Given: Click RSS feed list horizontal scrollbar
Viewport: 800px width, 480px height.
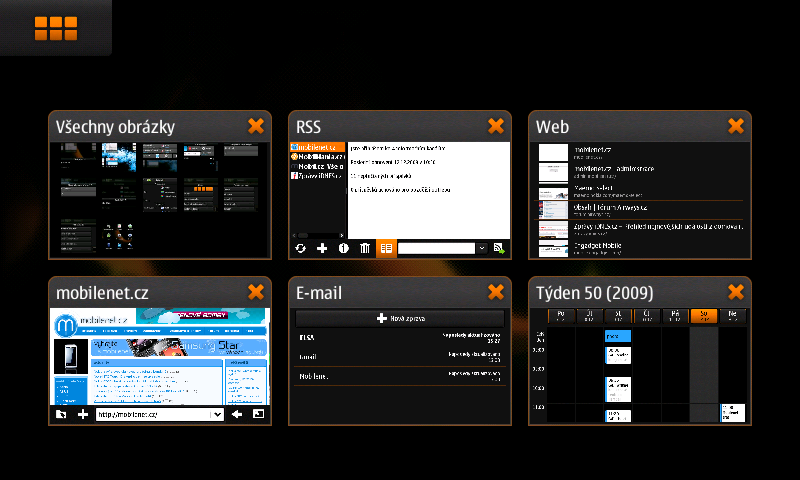Looking at the screenshot, I should 317,236.
